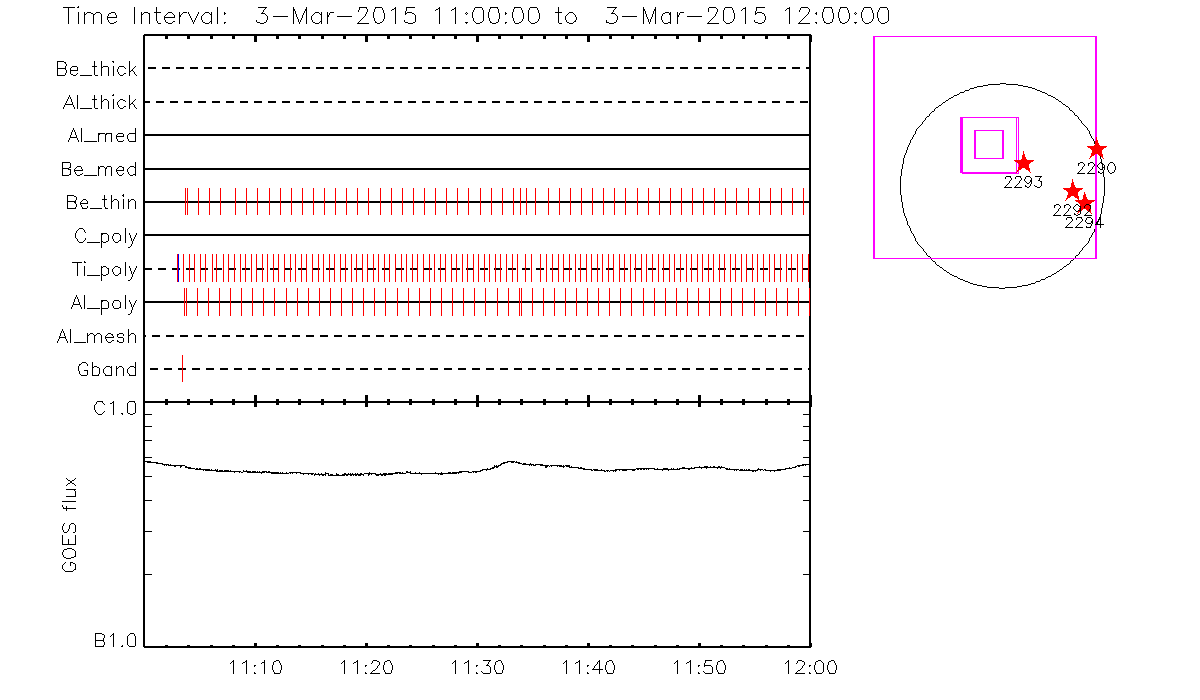Click the GOES flux bump near 11:33
This screenshot has height=700, width=1200.
[510, 462]
